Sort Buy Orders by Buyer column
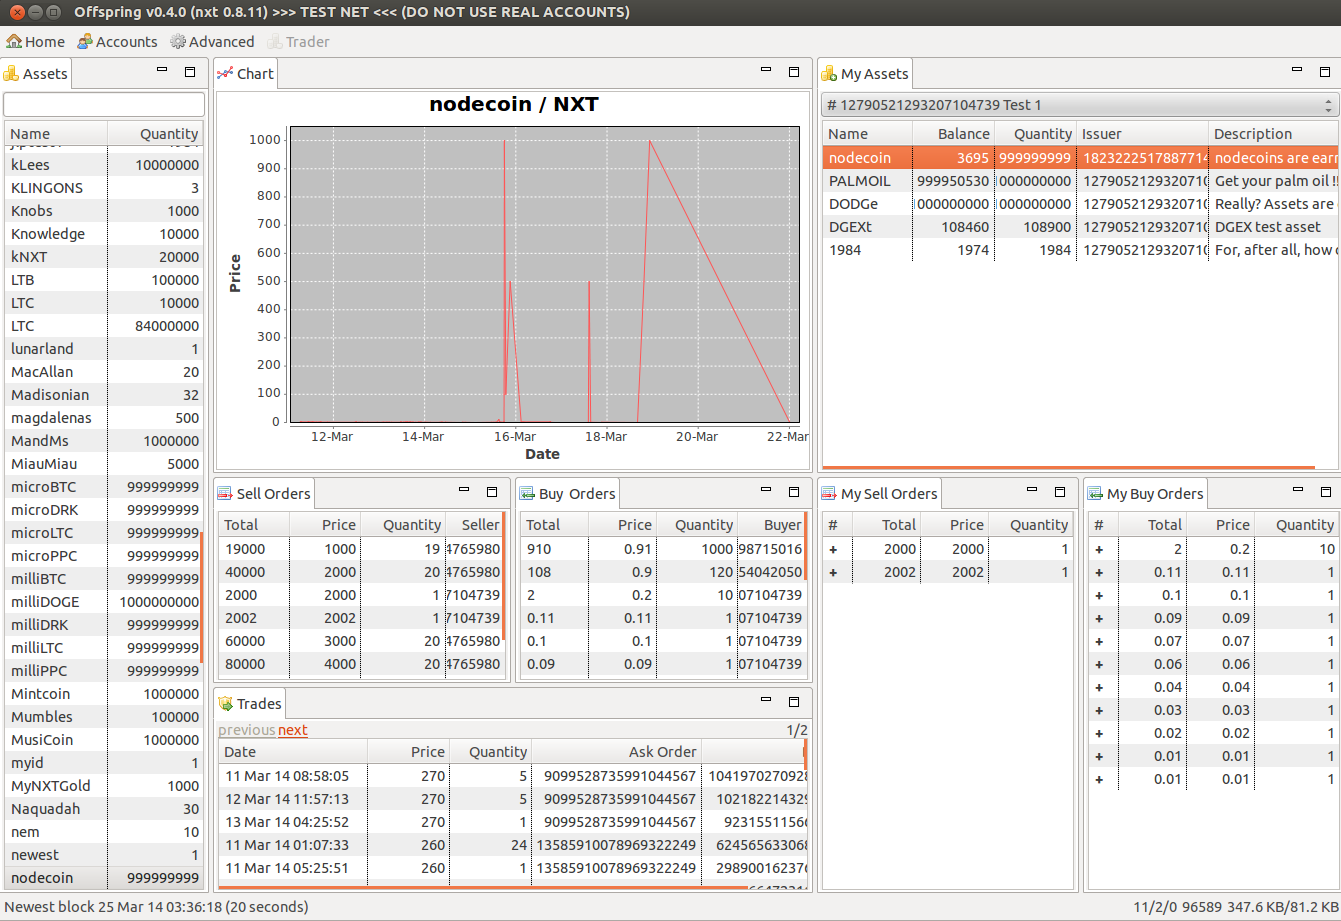The width and height of the screenshot is (1341, 921). pos(771,525)
